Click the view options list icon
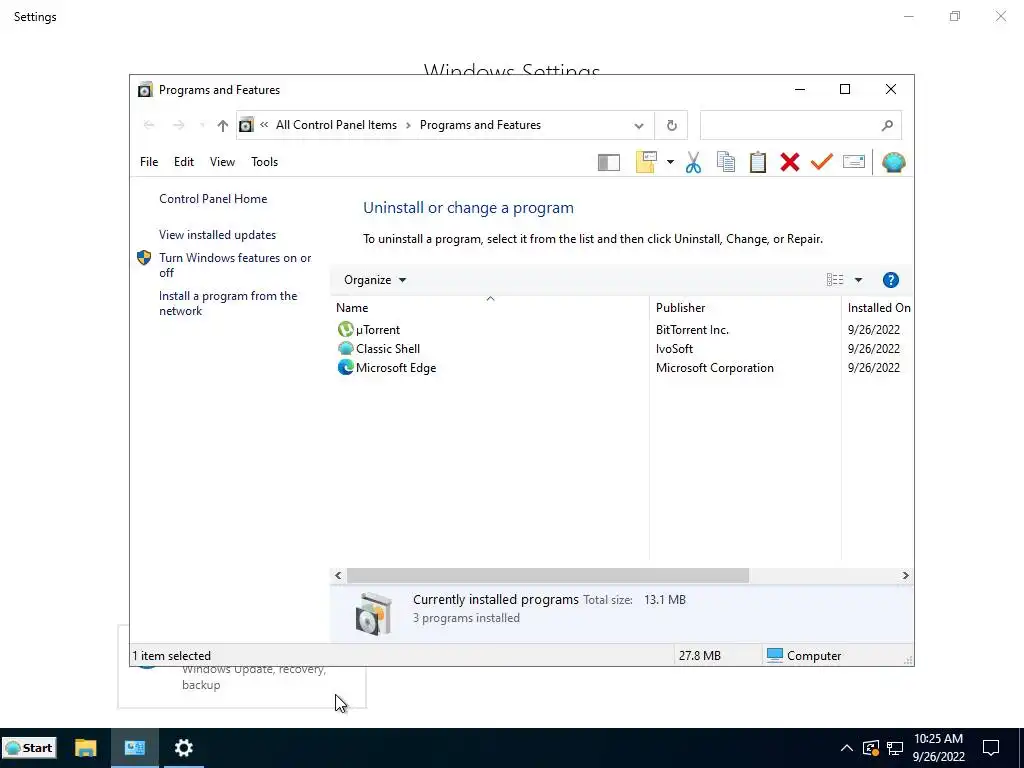Screen dimensions: 1024x768 pyautogui.click(x=835, y=280)
